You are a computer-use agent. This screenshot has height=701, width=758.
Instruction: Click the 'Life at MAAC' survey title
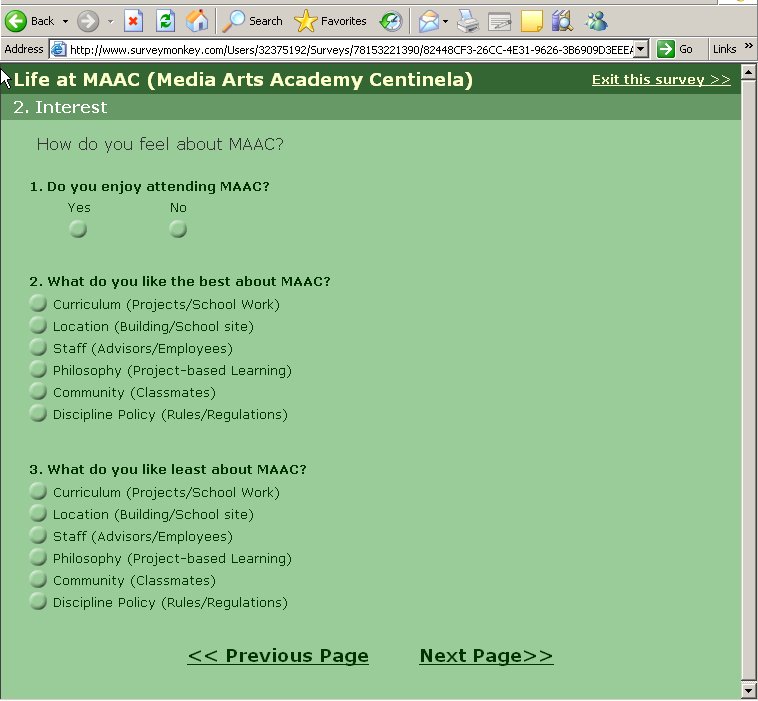pyautogui.click(x=243, y=80)
